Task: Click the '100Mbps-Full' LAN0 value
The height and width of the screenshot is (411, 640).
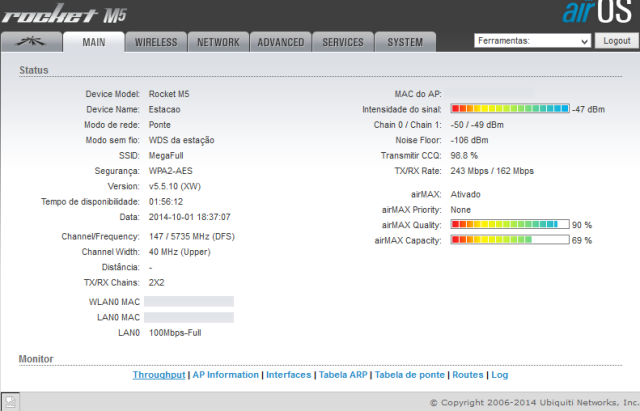Action: (x=175, y=333)
